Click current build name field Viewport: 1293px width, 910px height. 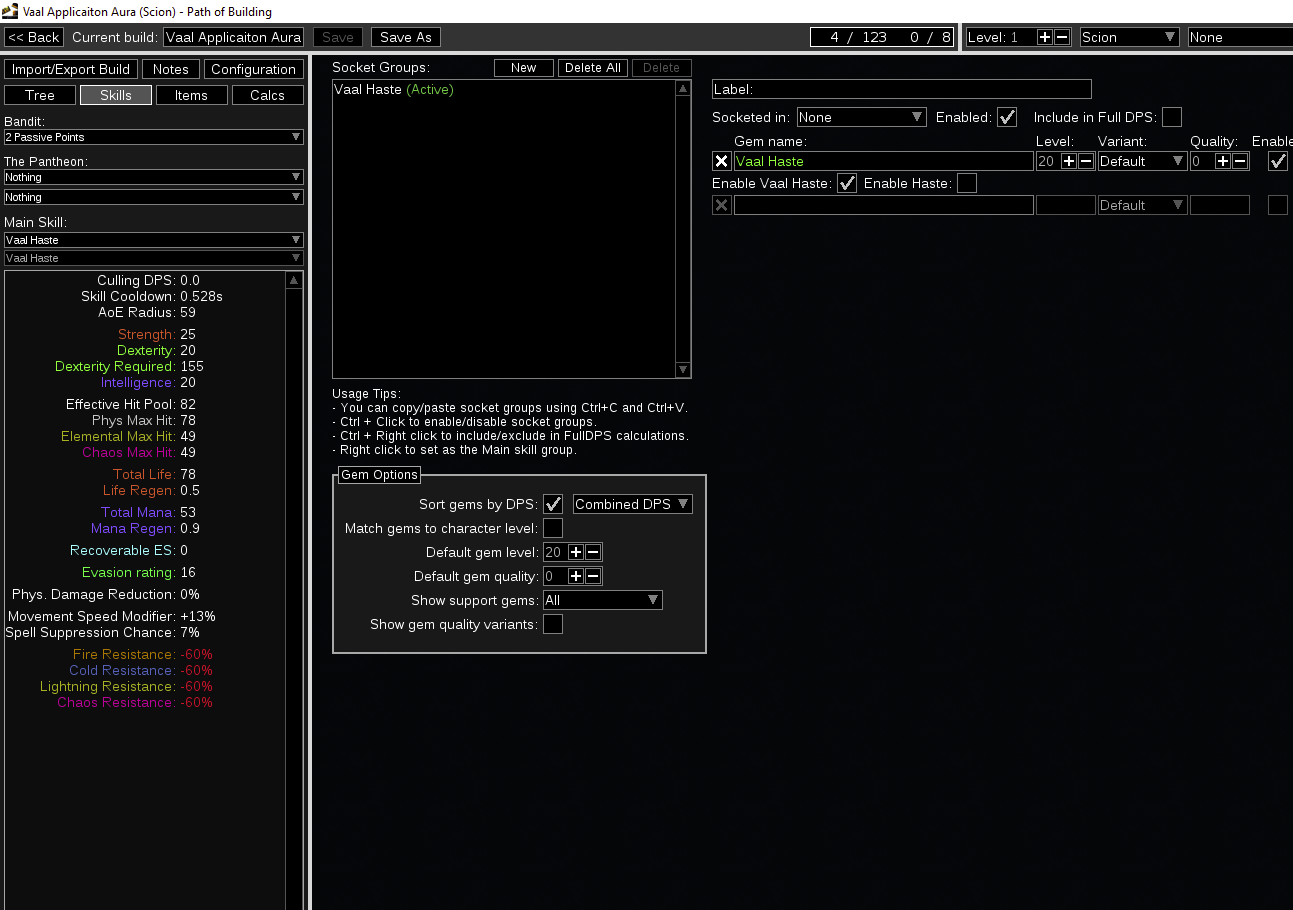[x=234, y=37]
